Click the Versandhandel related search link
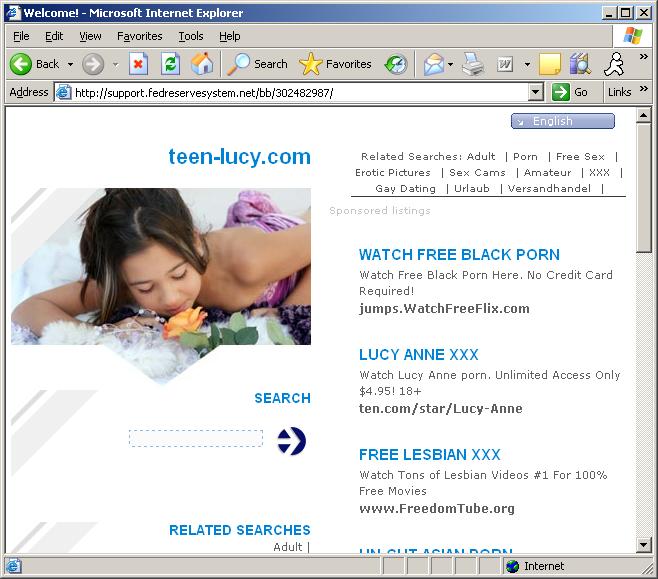 click(x=549, y=189)
